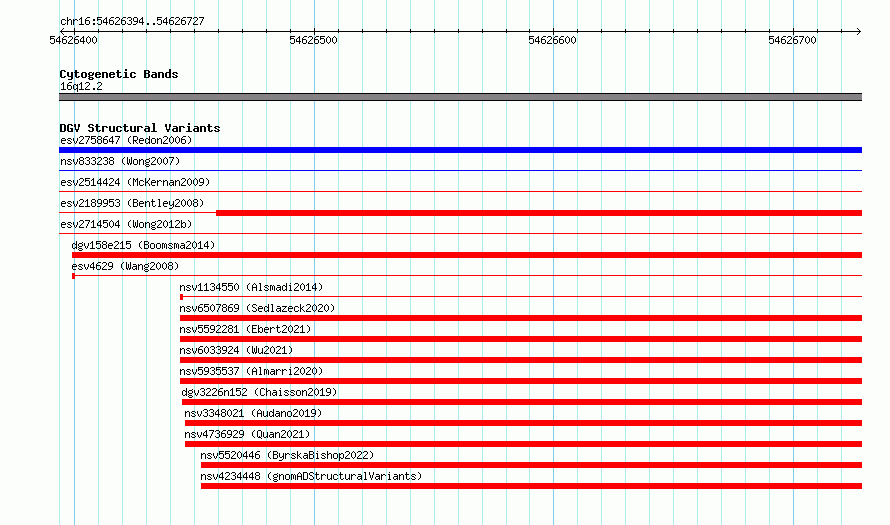
Task: Open nsv3348021 (Audano2019) variant label
Action: click(253, 413)
